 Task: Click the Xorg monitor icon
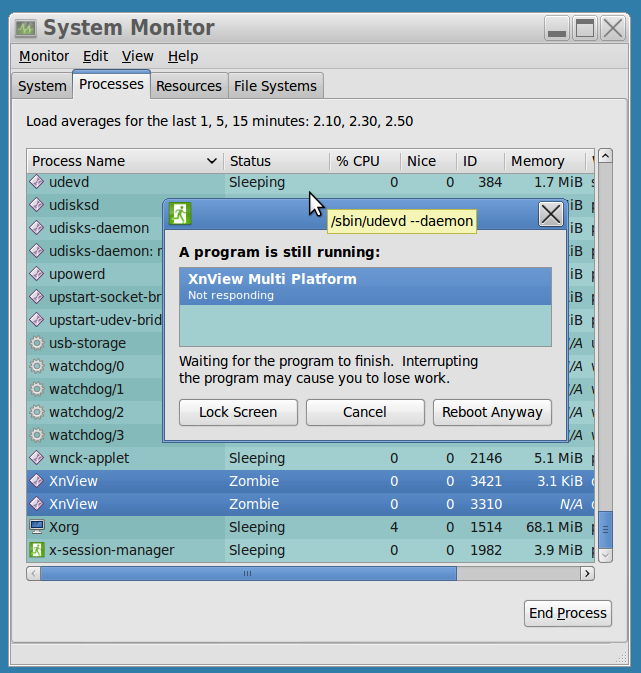pos(36,527)
